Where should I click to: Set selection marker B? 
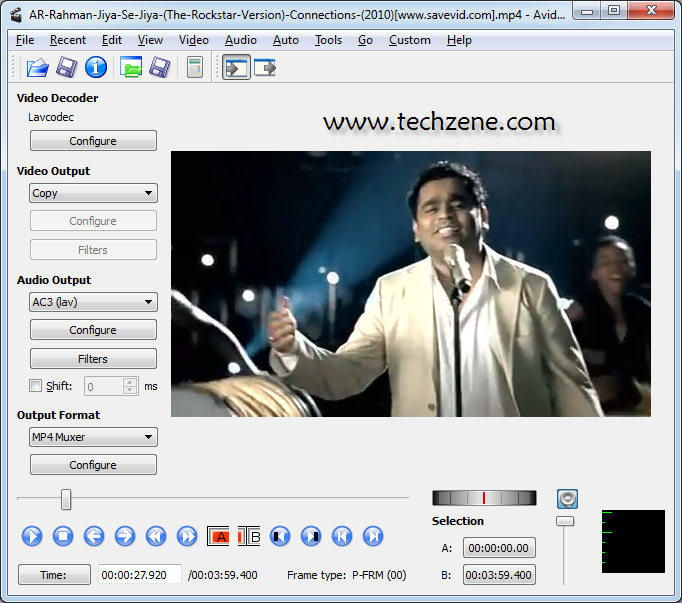pos(249,536)
